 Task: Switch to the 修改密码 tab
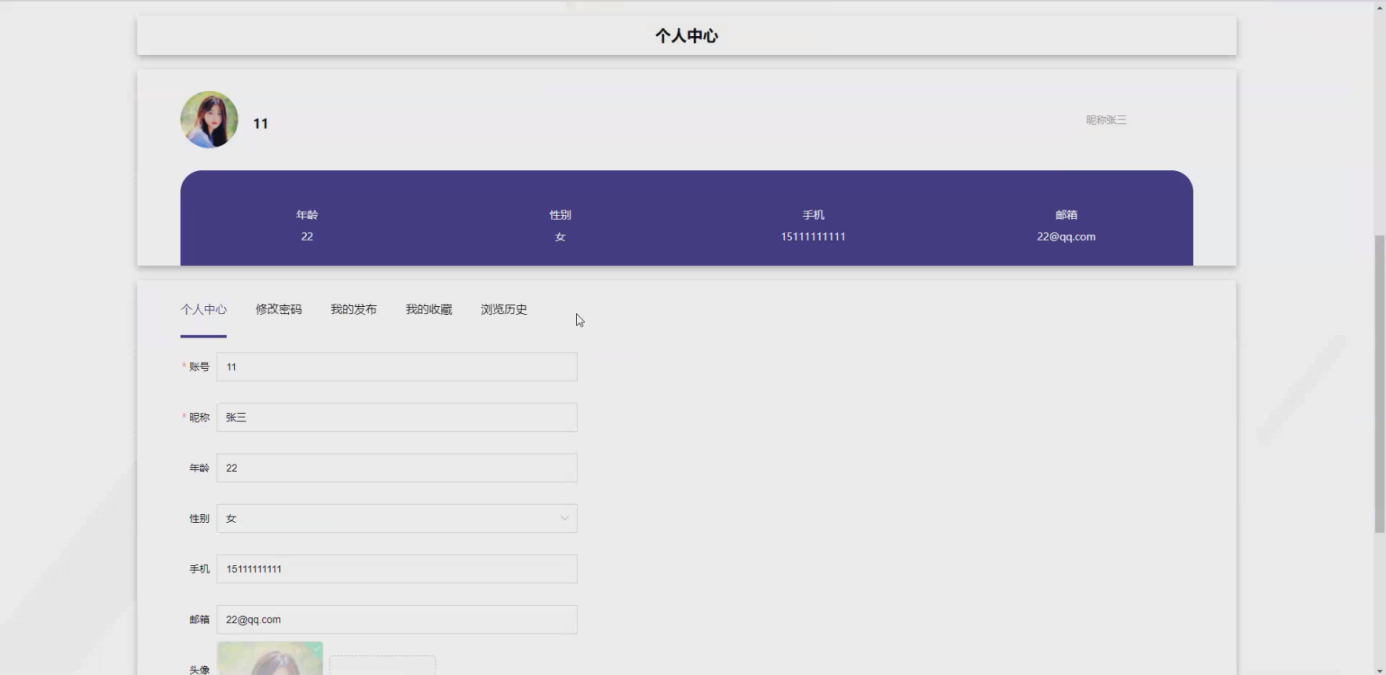point(278,309)
